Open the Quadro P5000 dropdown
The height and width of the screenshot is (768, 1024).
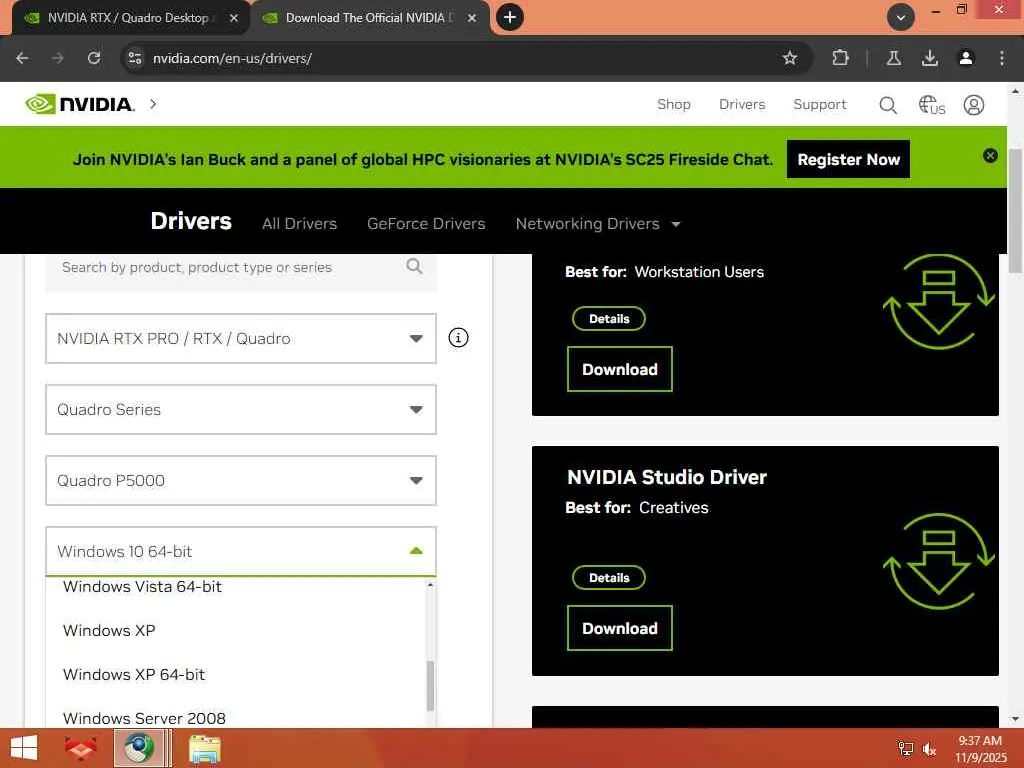[x=241, y=481]
